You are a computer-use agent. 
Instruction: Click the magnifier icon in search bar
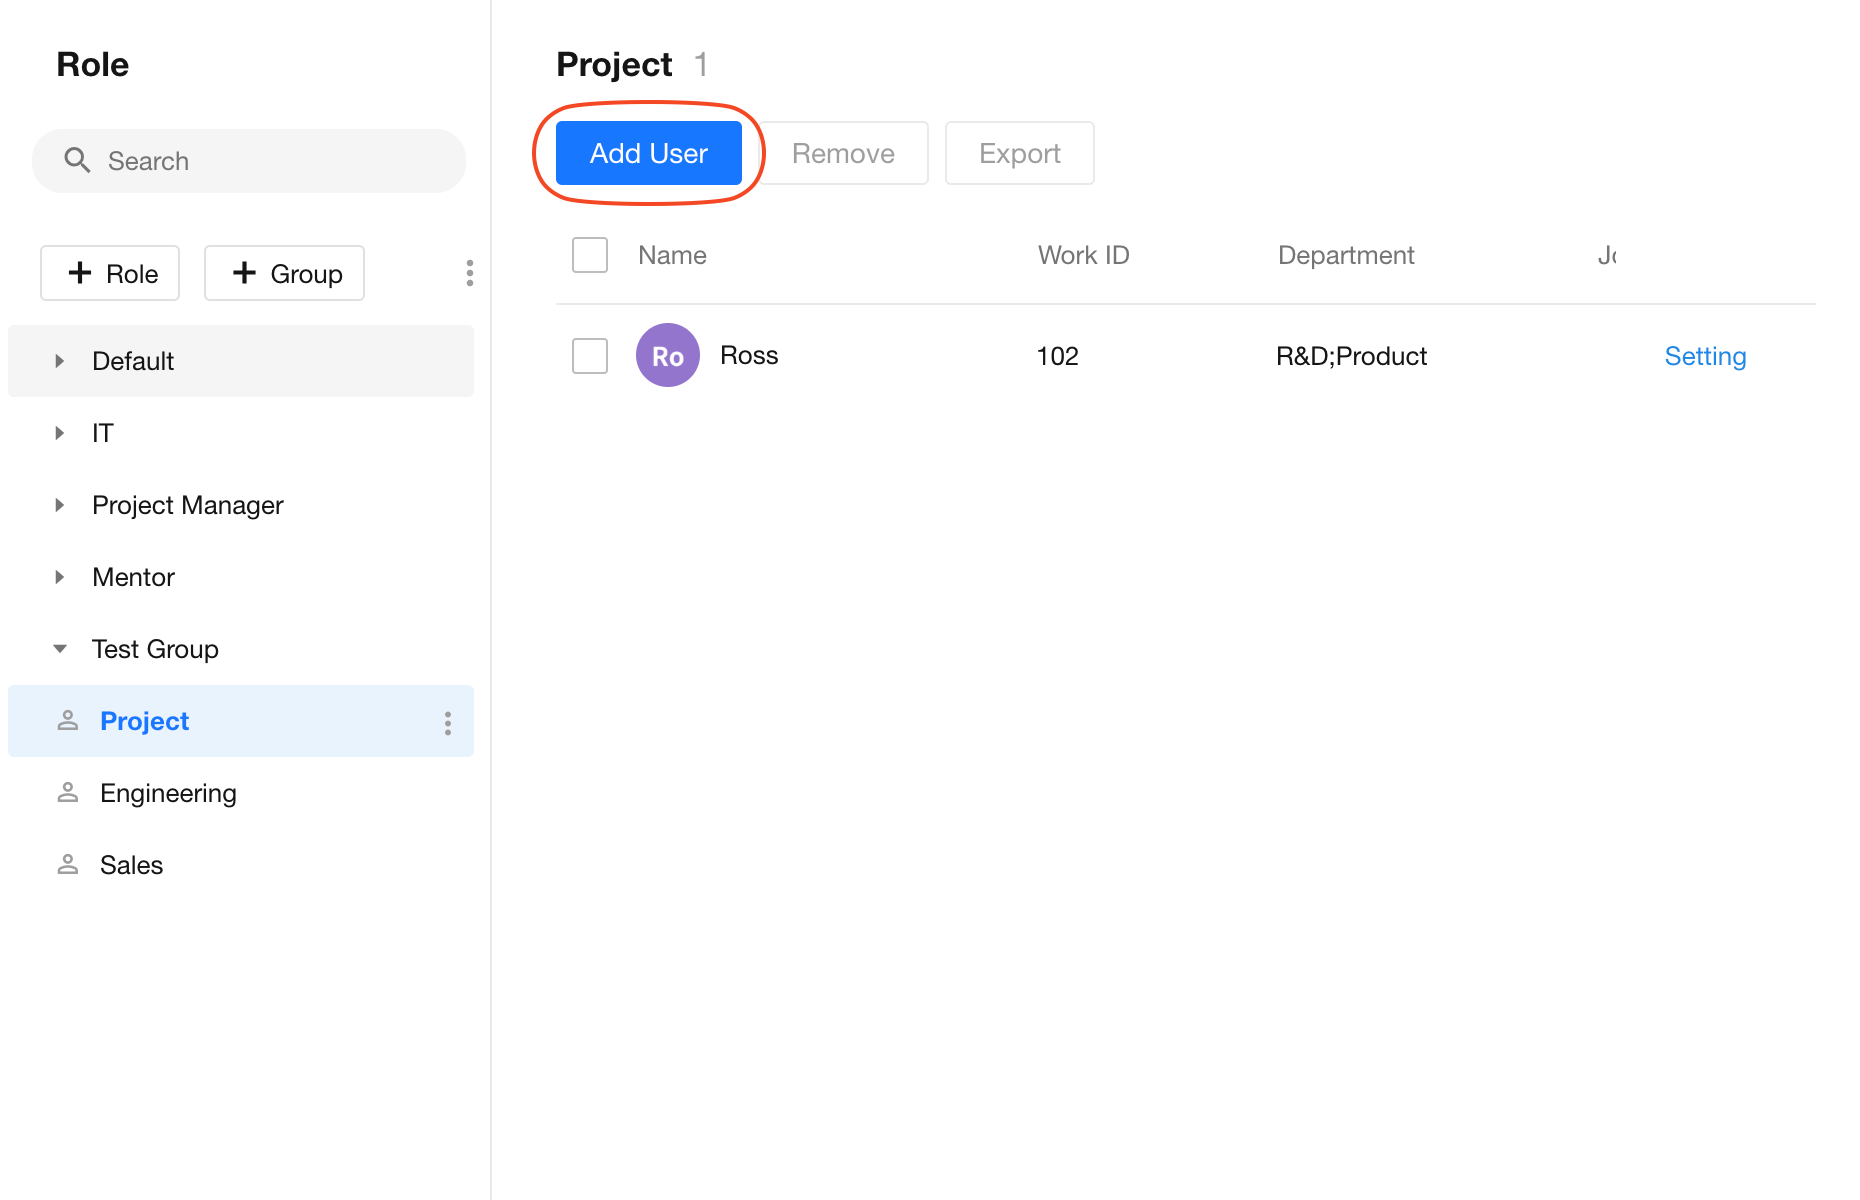click(77, 160)
